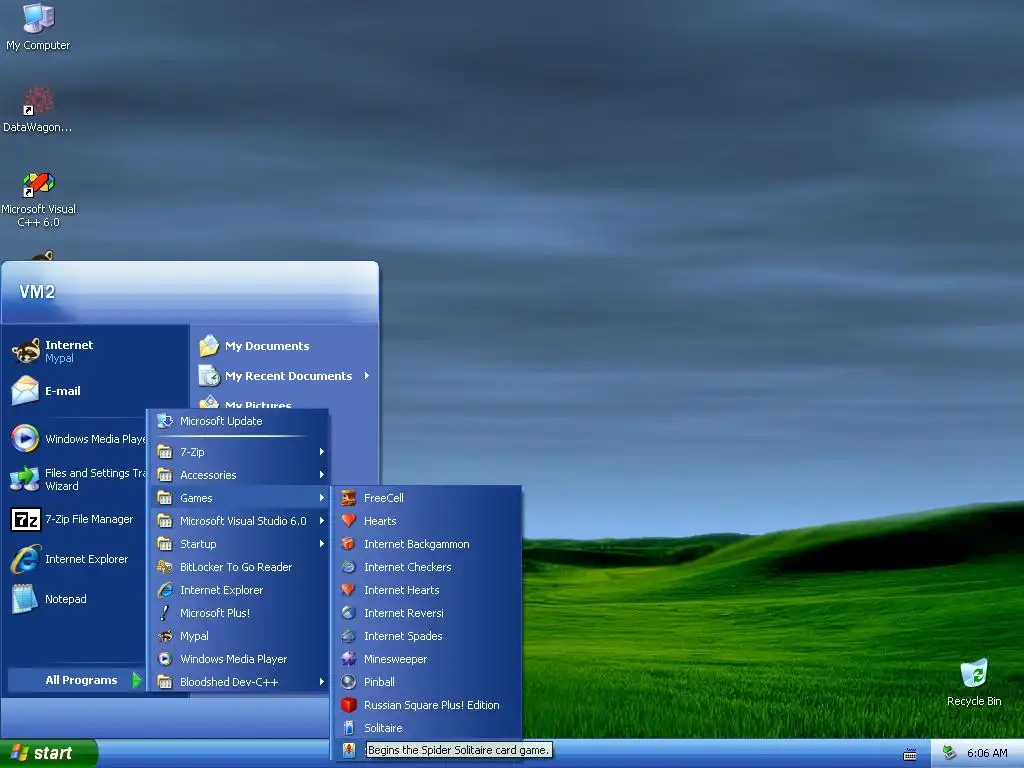The height and width of the screenshot is (768, 1024).
Task: Click the Spider Solitaire icon at menu bottom
Action: pyautogui.click(x=349, y=750)
